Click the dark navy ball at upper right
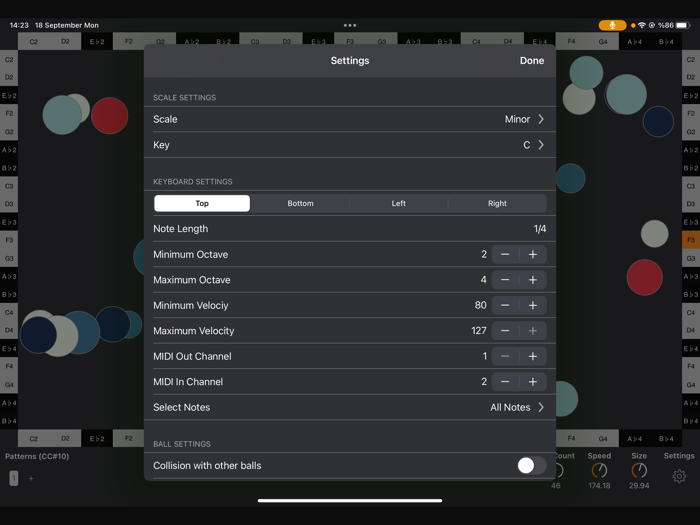700x525 pixels. [x=658, y=121]
